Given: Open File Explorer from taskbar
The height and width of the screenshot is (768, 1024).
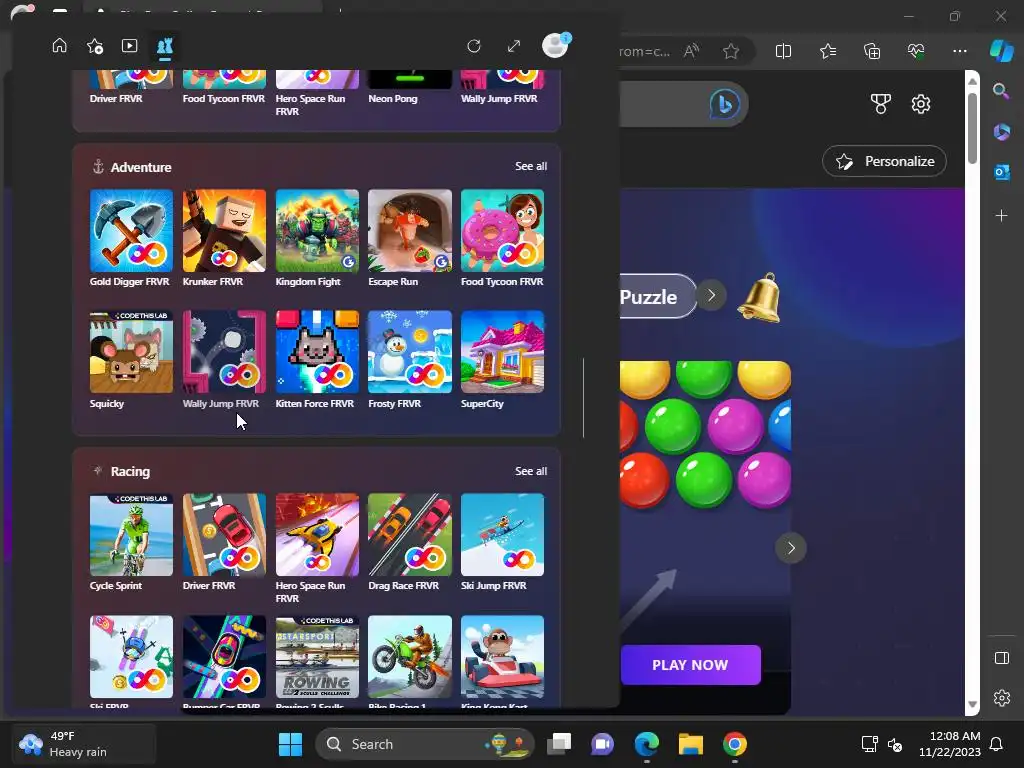Looking at the screenshot, I should point(690,744).
